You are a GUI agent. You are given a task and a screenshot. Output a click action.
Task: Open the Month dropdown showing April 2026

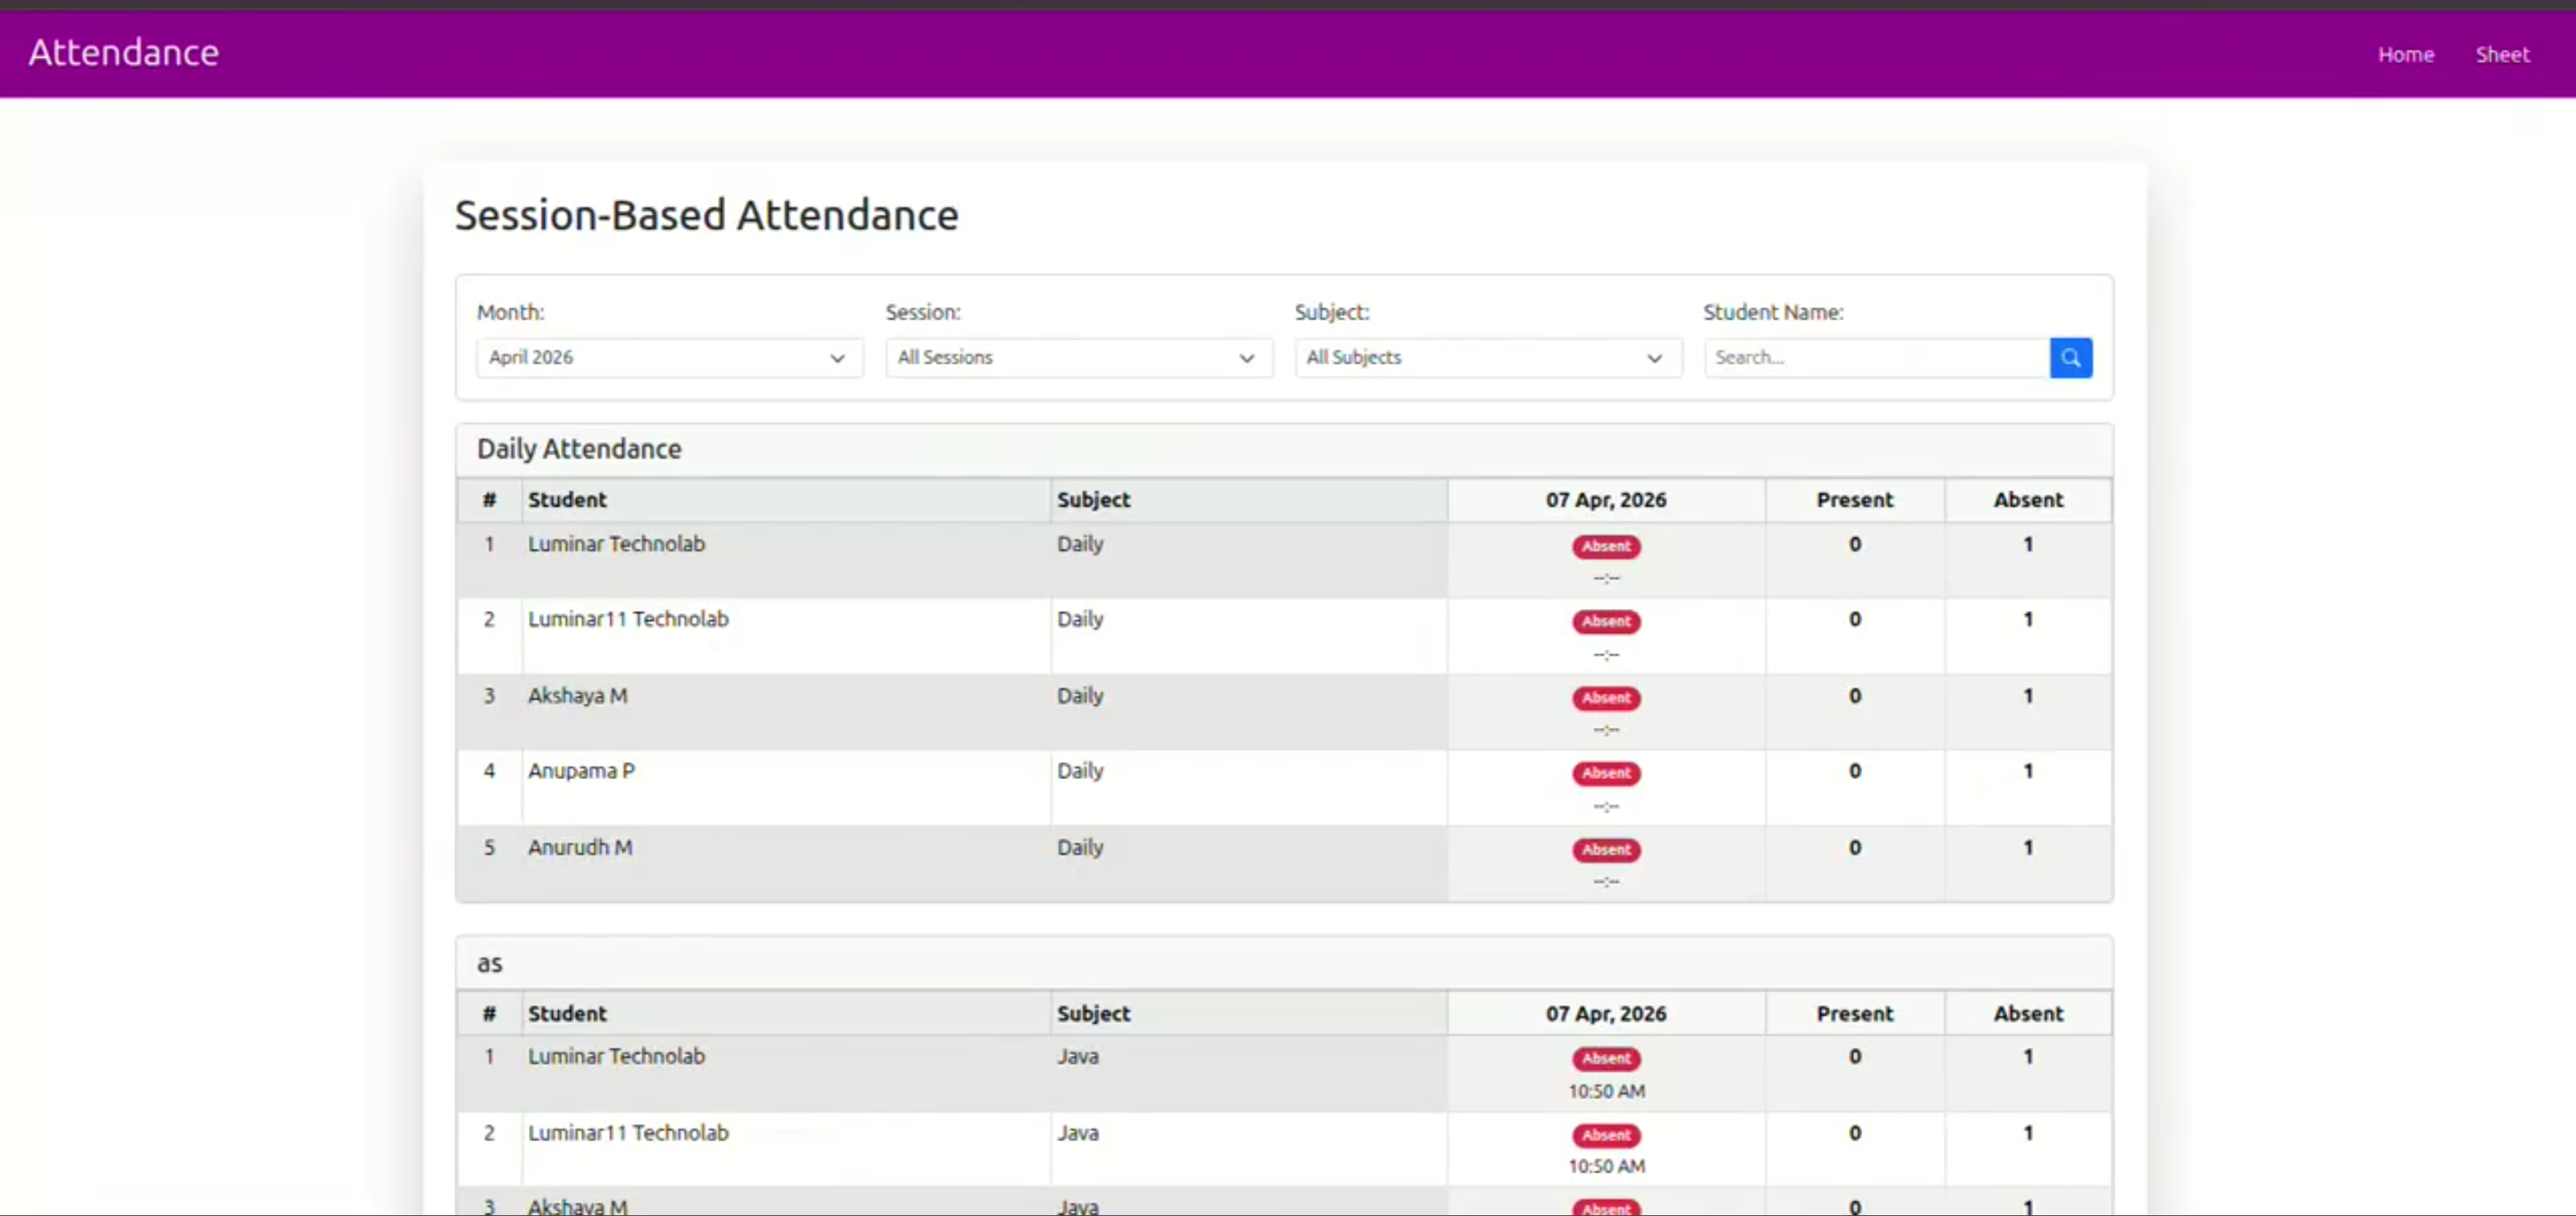coord(670,357)
